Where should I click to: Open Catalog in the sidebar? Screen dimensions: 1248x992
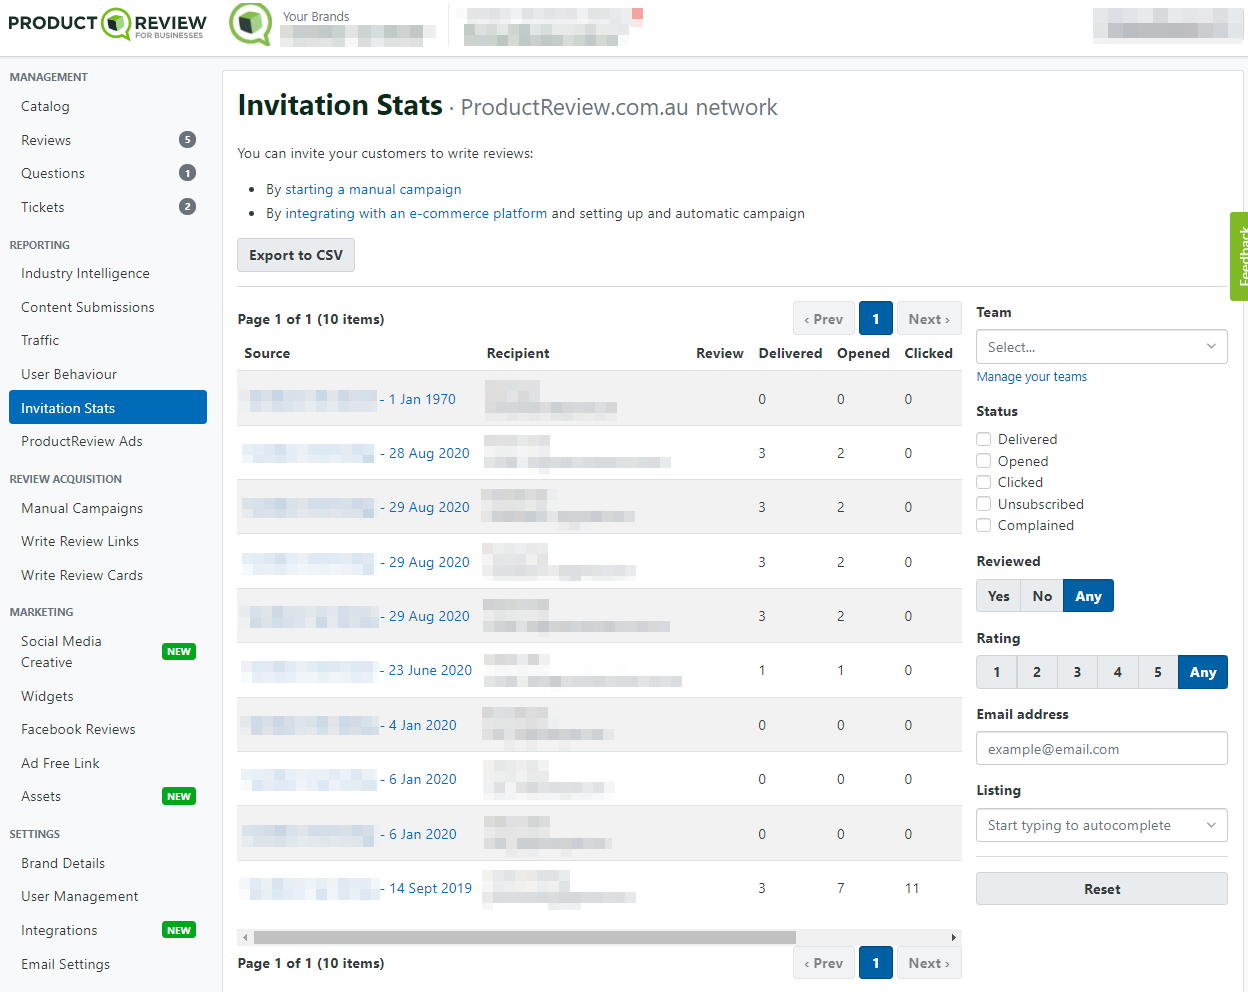pos(45,106)
